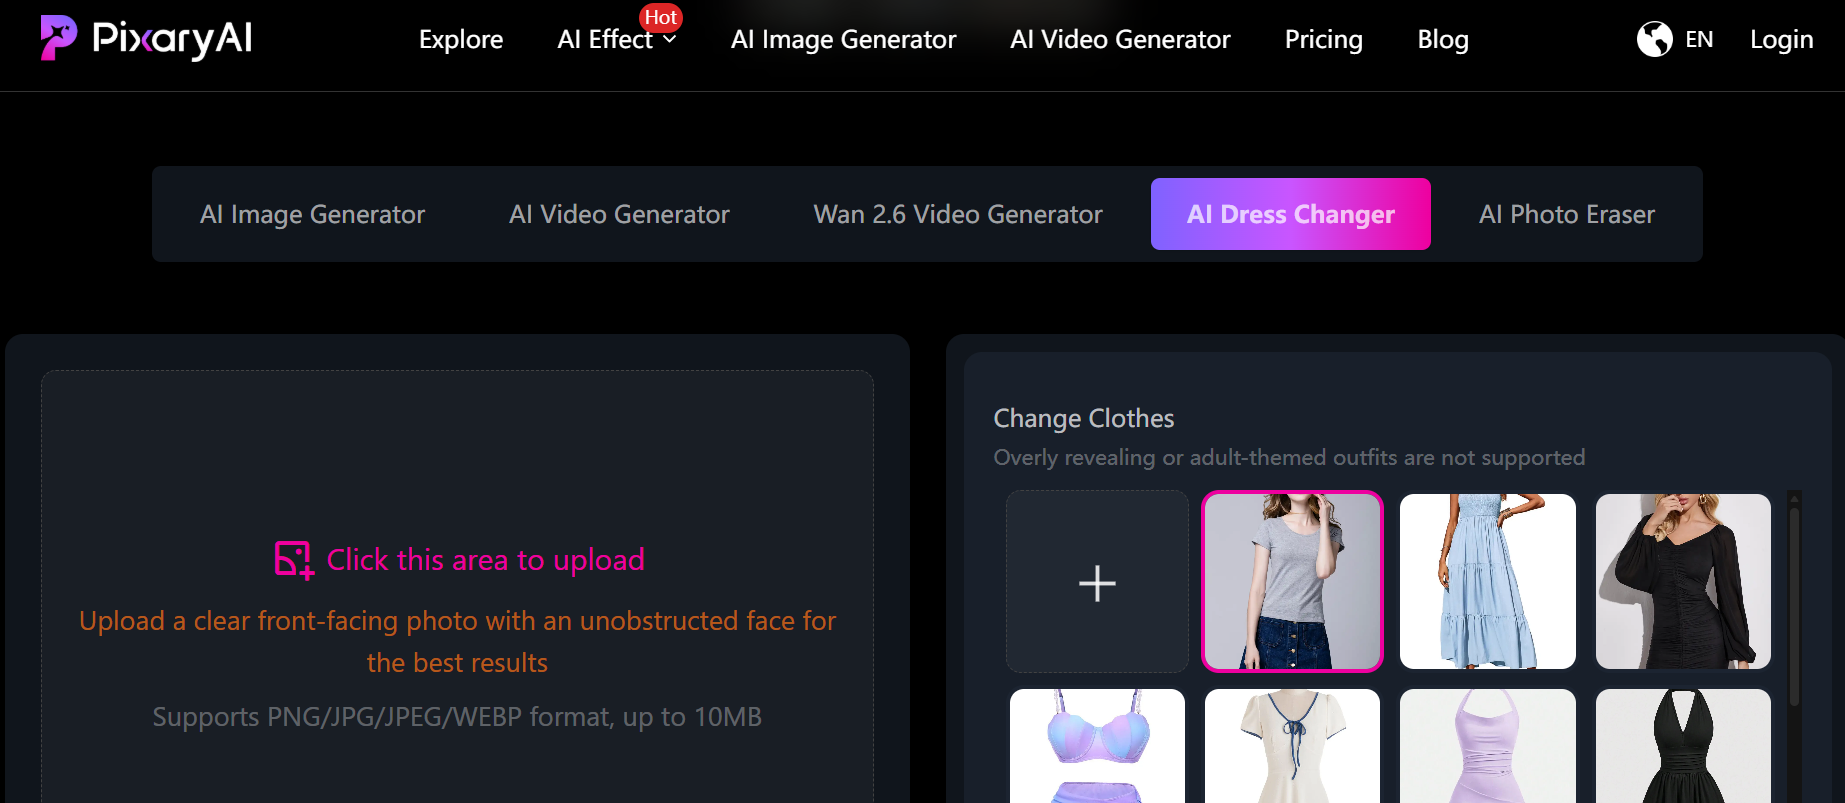Click the image upload icon
The image size is (1845, 803).
click(294, 559)
